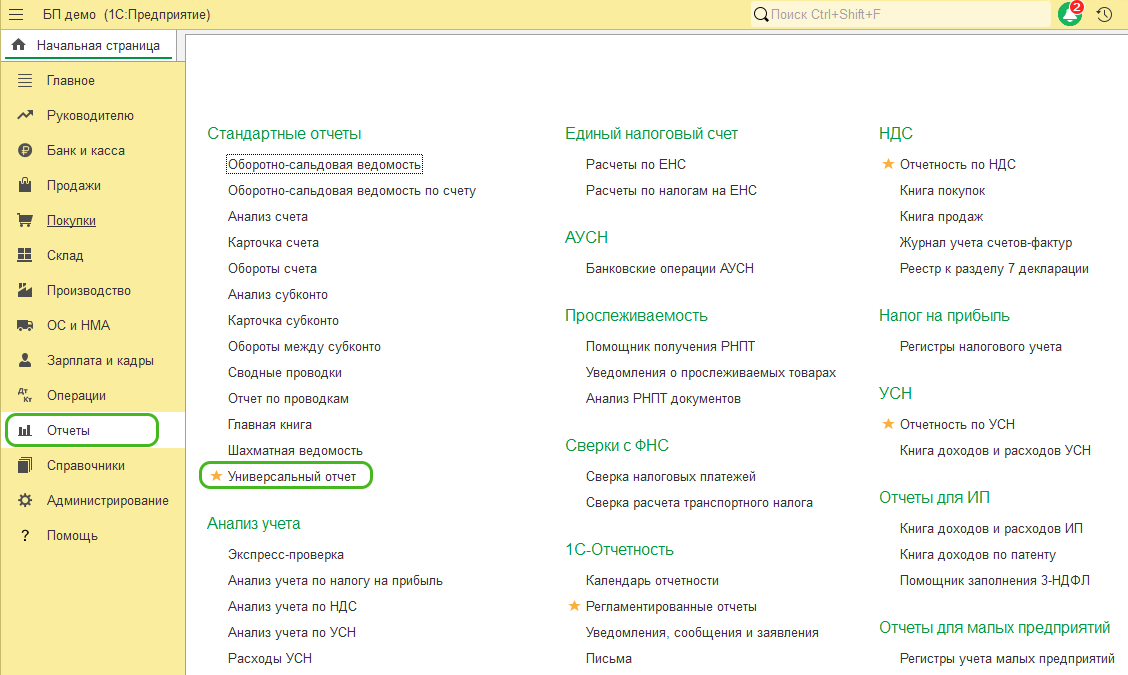This screenshot has width=1128, height=675.
Task: Open the Справочники section
Action: [x=86, y=466]
